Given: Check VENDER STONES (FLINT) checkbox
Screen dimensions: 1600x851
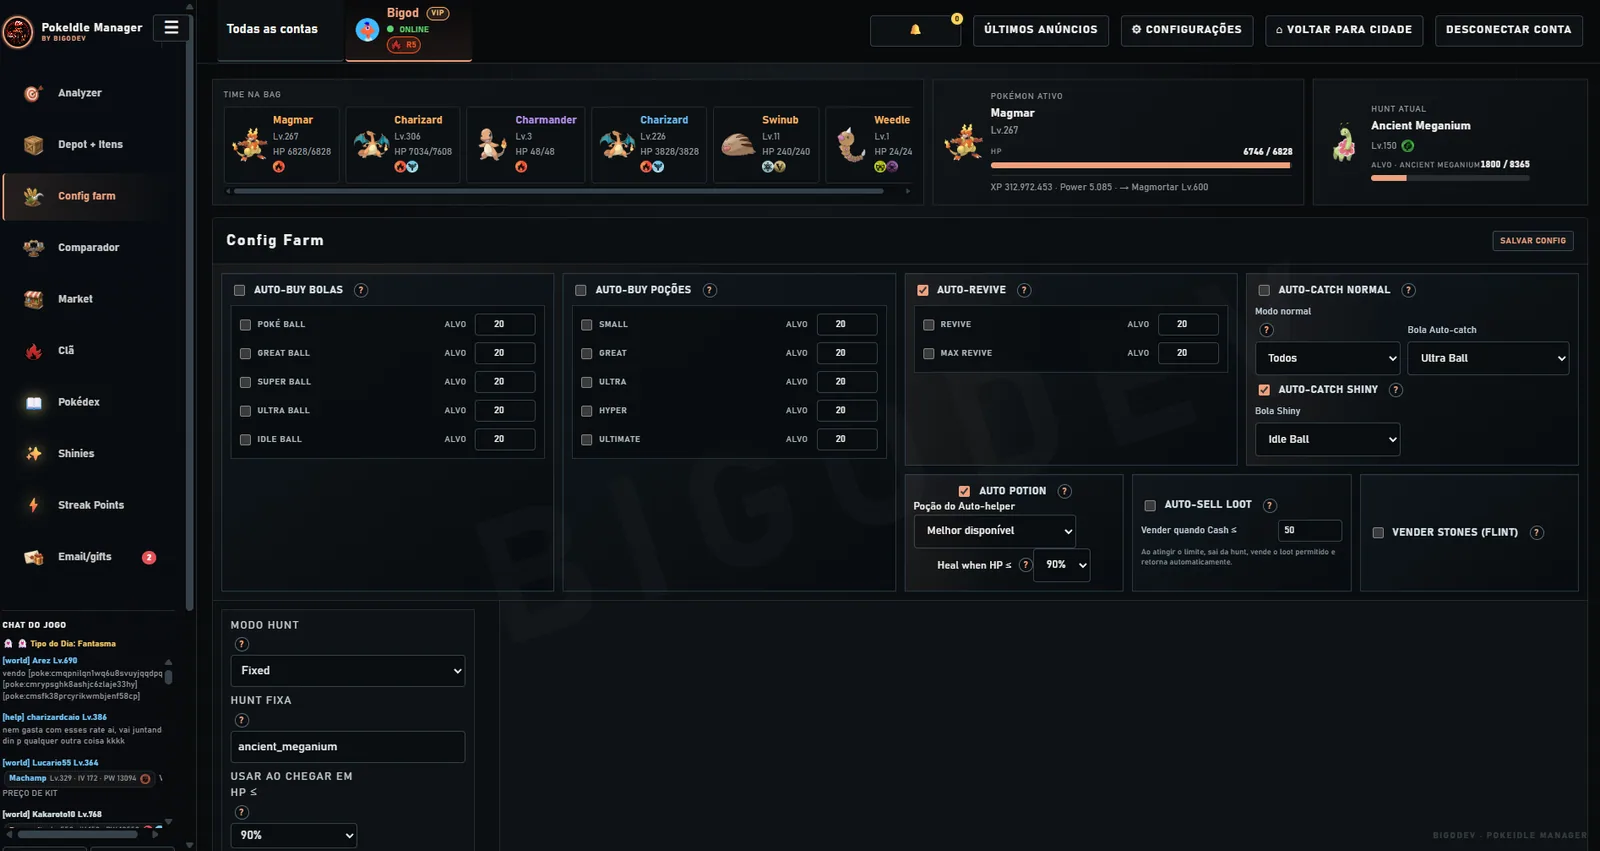Looking at the screenshot, I should [x=1378, y=533].
